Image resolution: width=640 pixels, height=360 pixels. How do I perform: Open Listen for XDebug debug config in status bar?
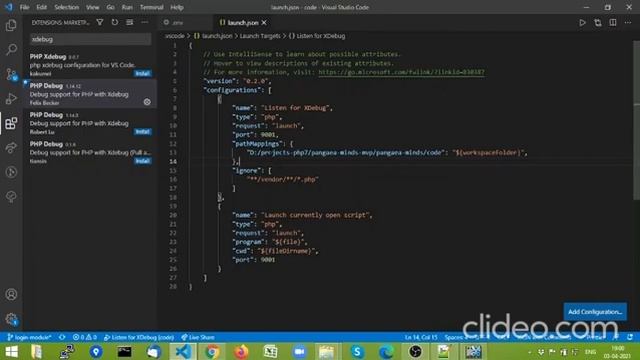139,337
